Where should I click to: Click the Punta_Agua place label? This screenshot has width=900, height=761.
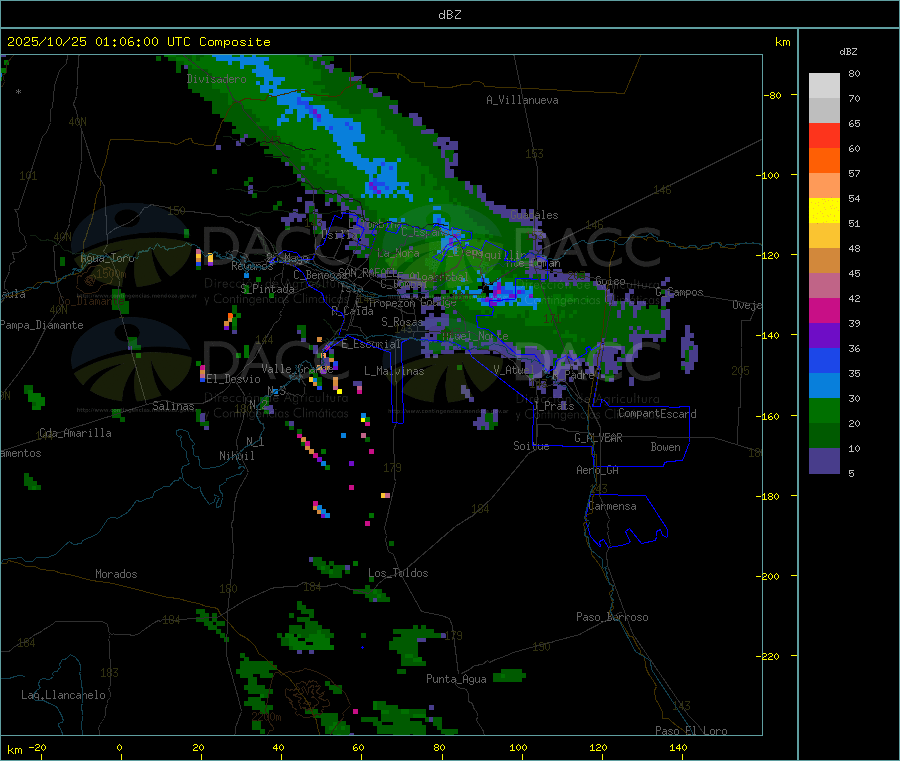456,679
